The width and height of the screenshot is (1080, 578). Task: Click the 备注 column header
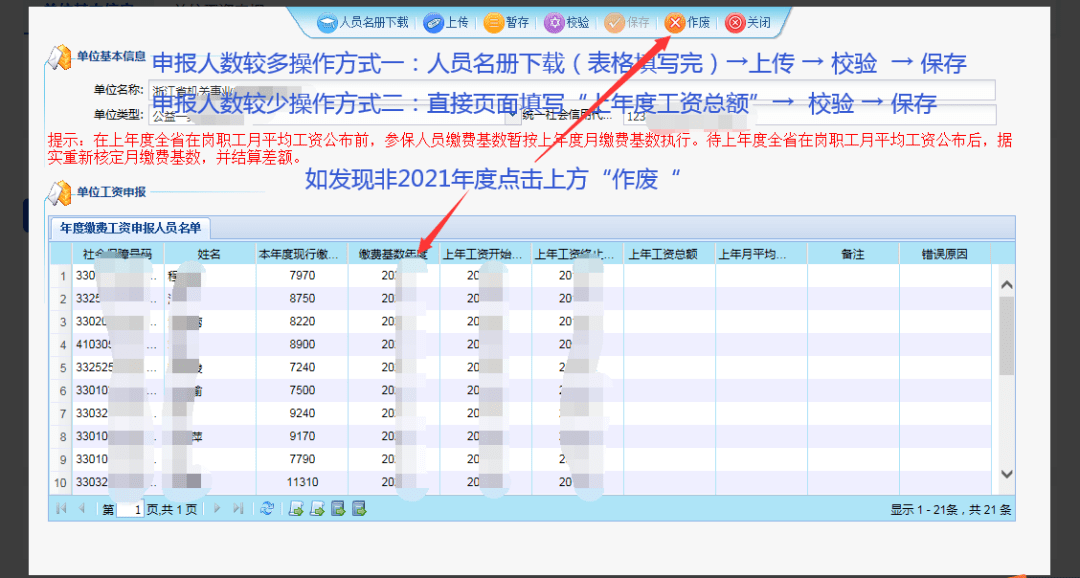tap(852, 254)
